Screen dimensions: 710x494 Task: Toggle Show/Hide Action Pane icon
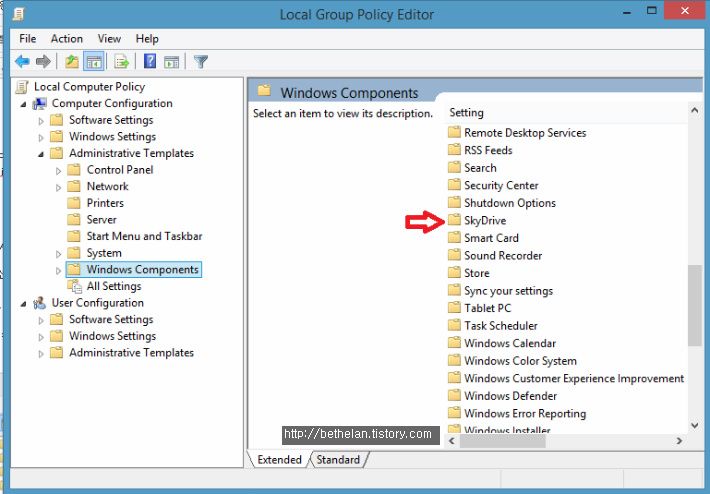coord(172,62)
